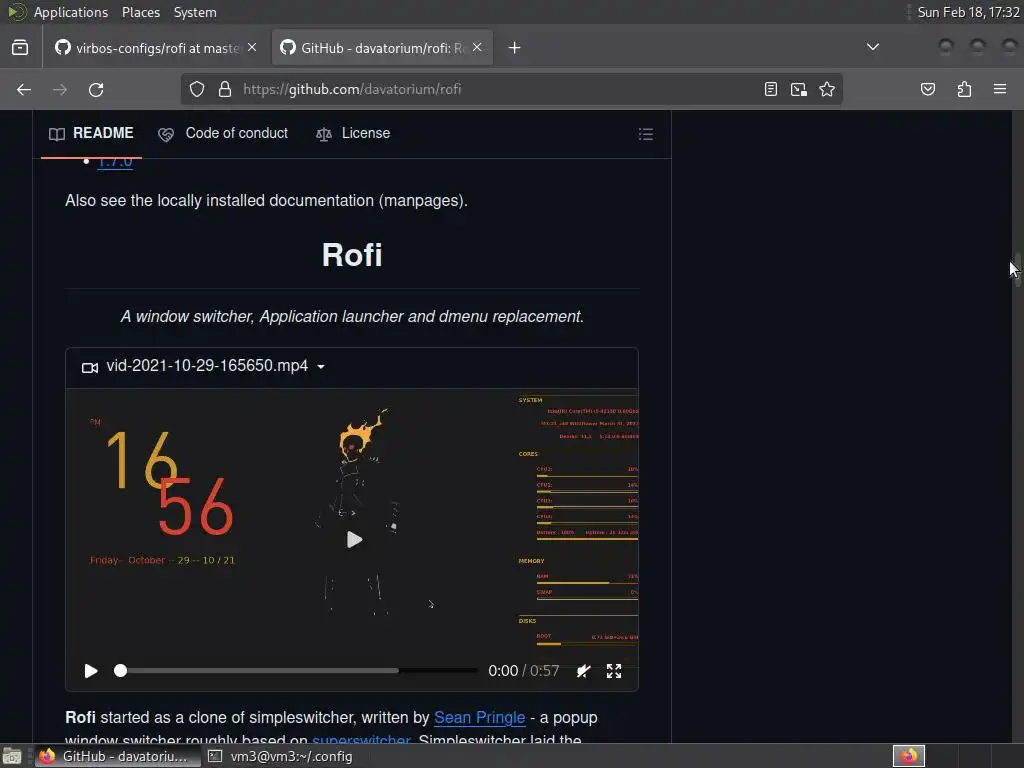Expand the vid-2021-10-29-165650.mp4 dropdown

coord(321,366)
